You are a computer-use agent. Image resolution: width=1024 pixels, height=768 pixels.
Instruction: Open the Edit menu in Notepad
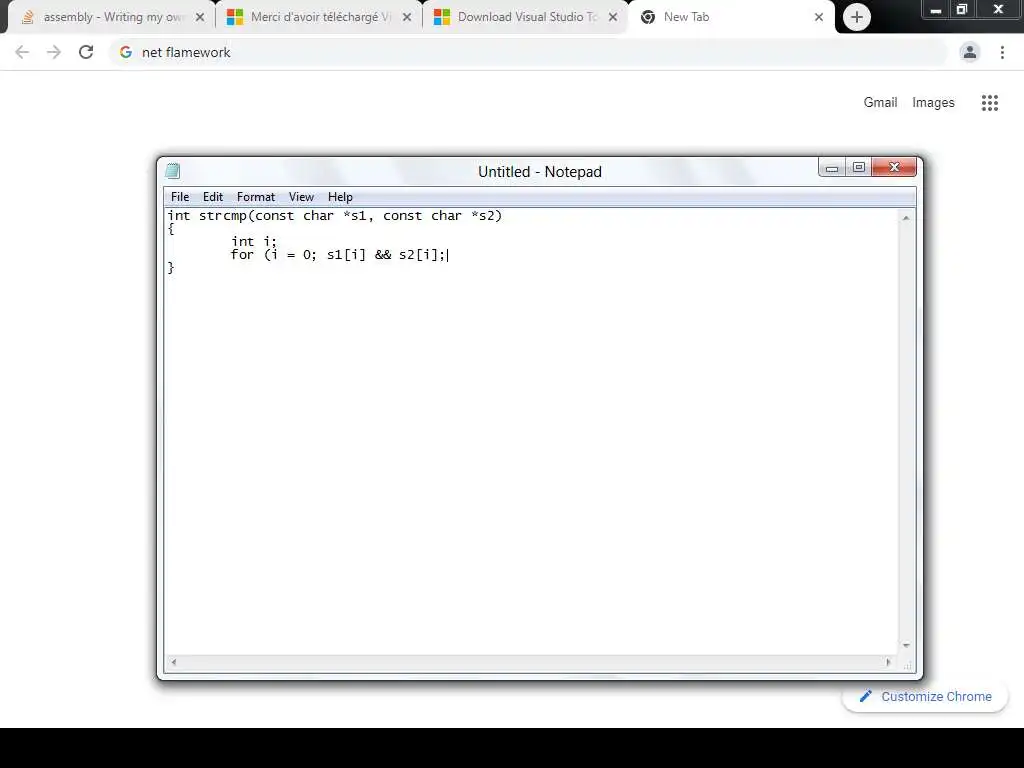pyautogui.click(x=212, y=197)
